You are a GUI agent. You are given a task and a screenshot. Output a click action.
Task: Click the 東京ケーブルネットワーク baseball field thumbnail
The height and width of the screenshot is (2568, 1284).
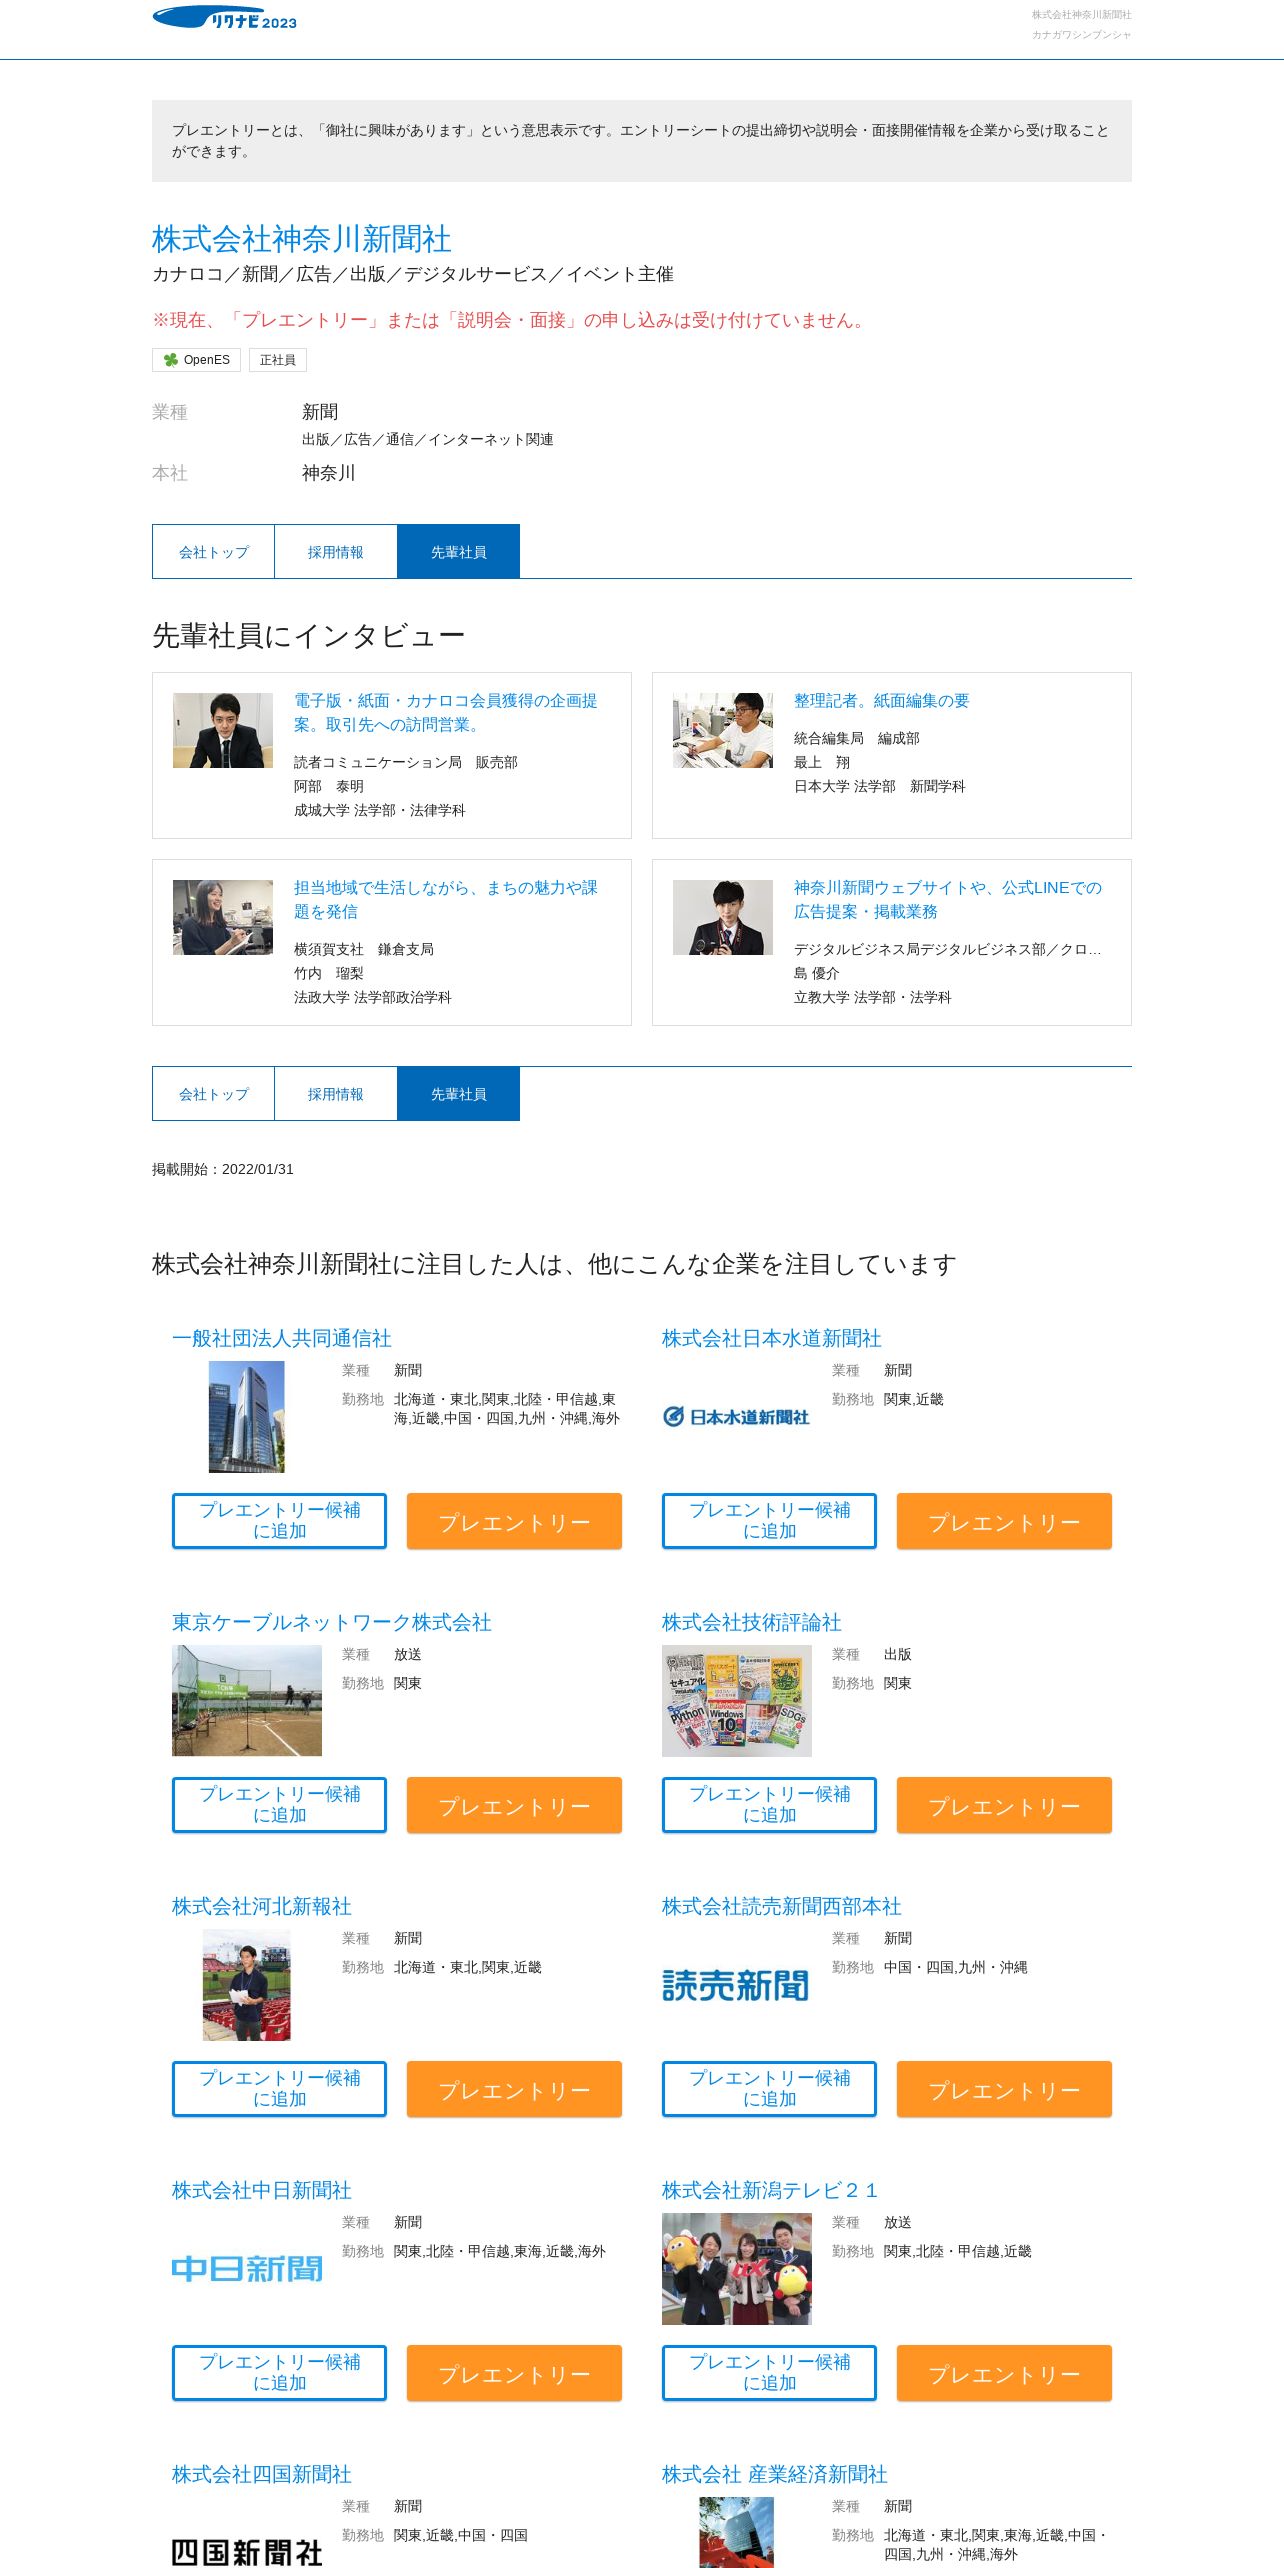(x=247, y=1700)
